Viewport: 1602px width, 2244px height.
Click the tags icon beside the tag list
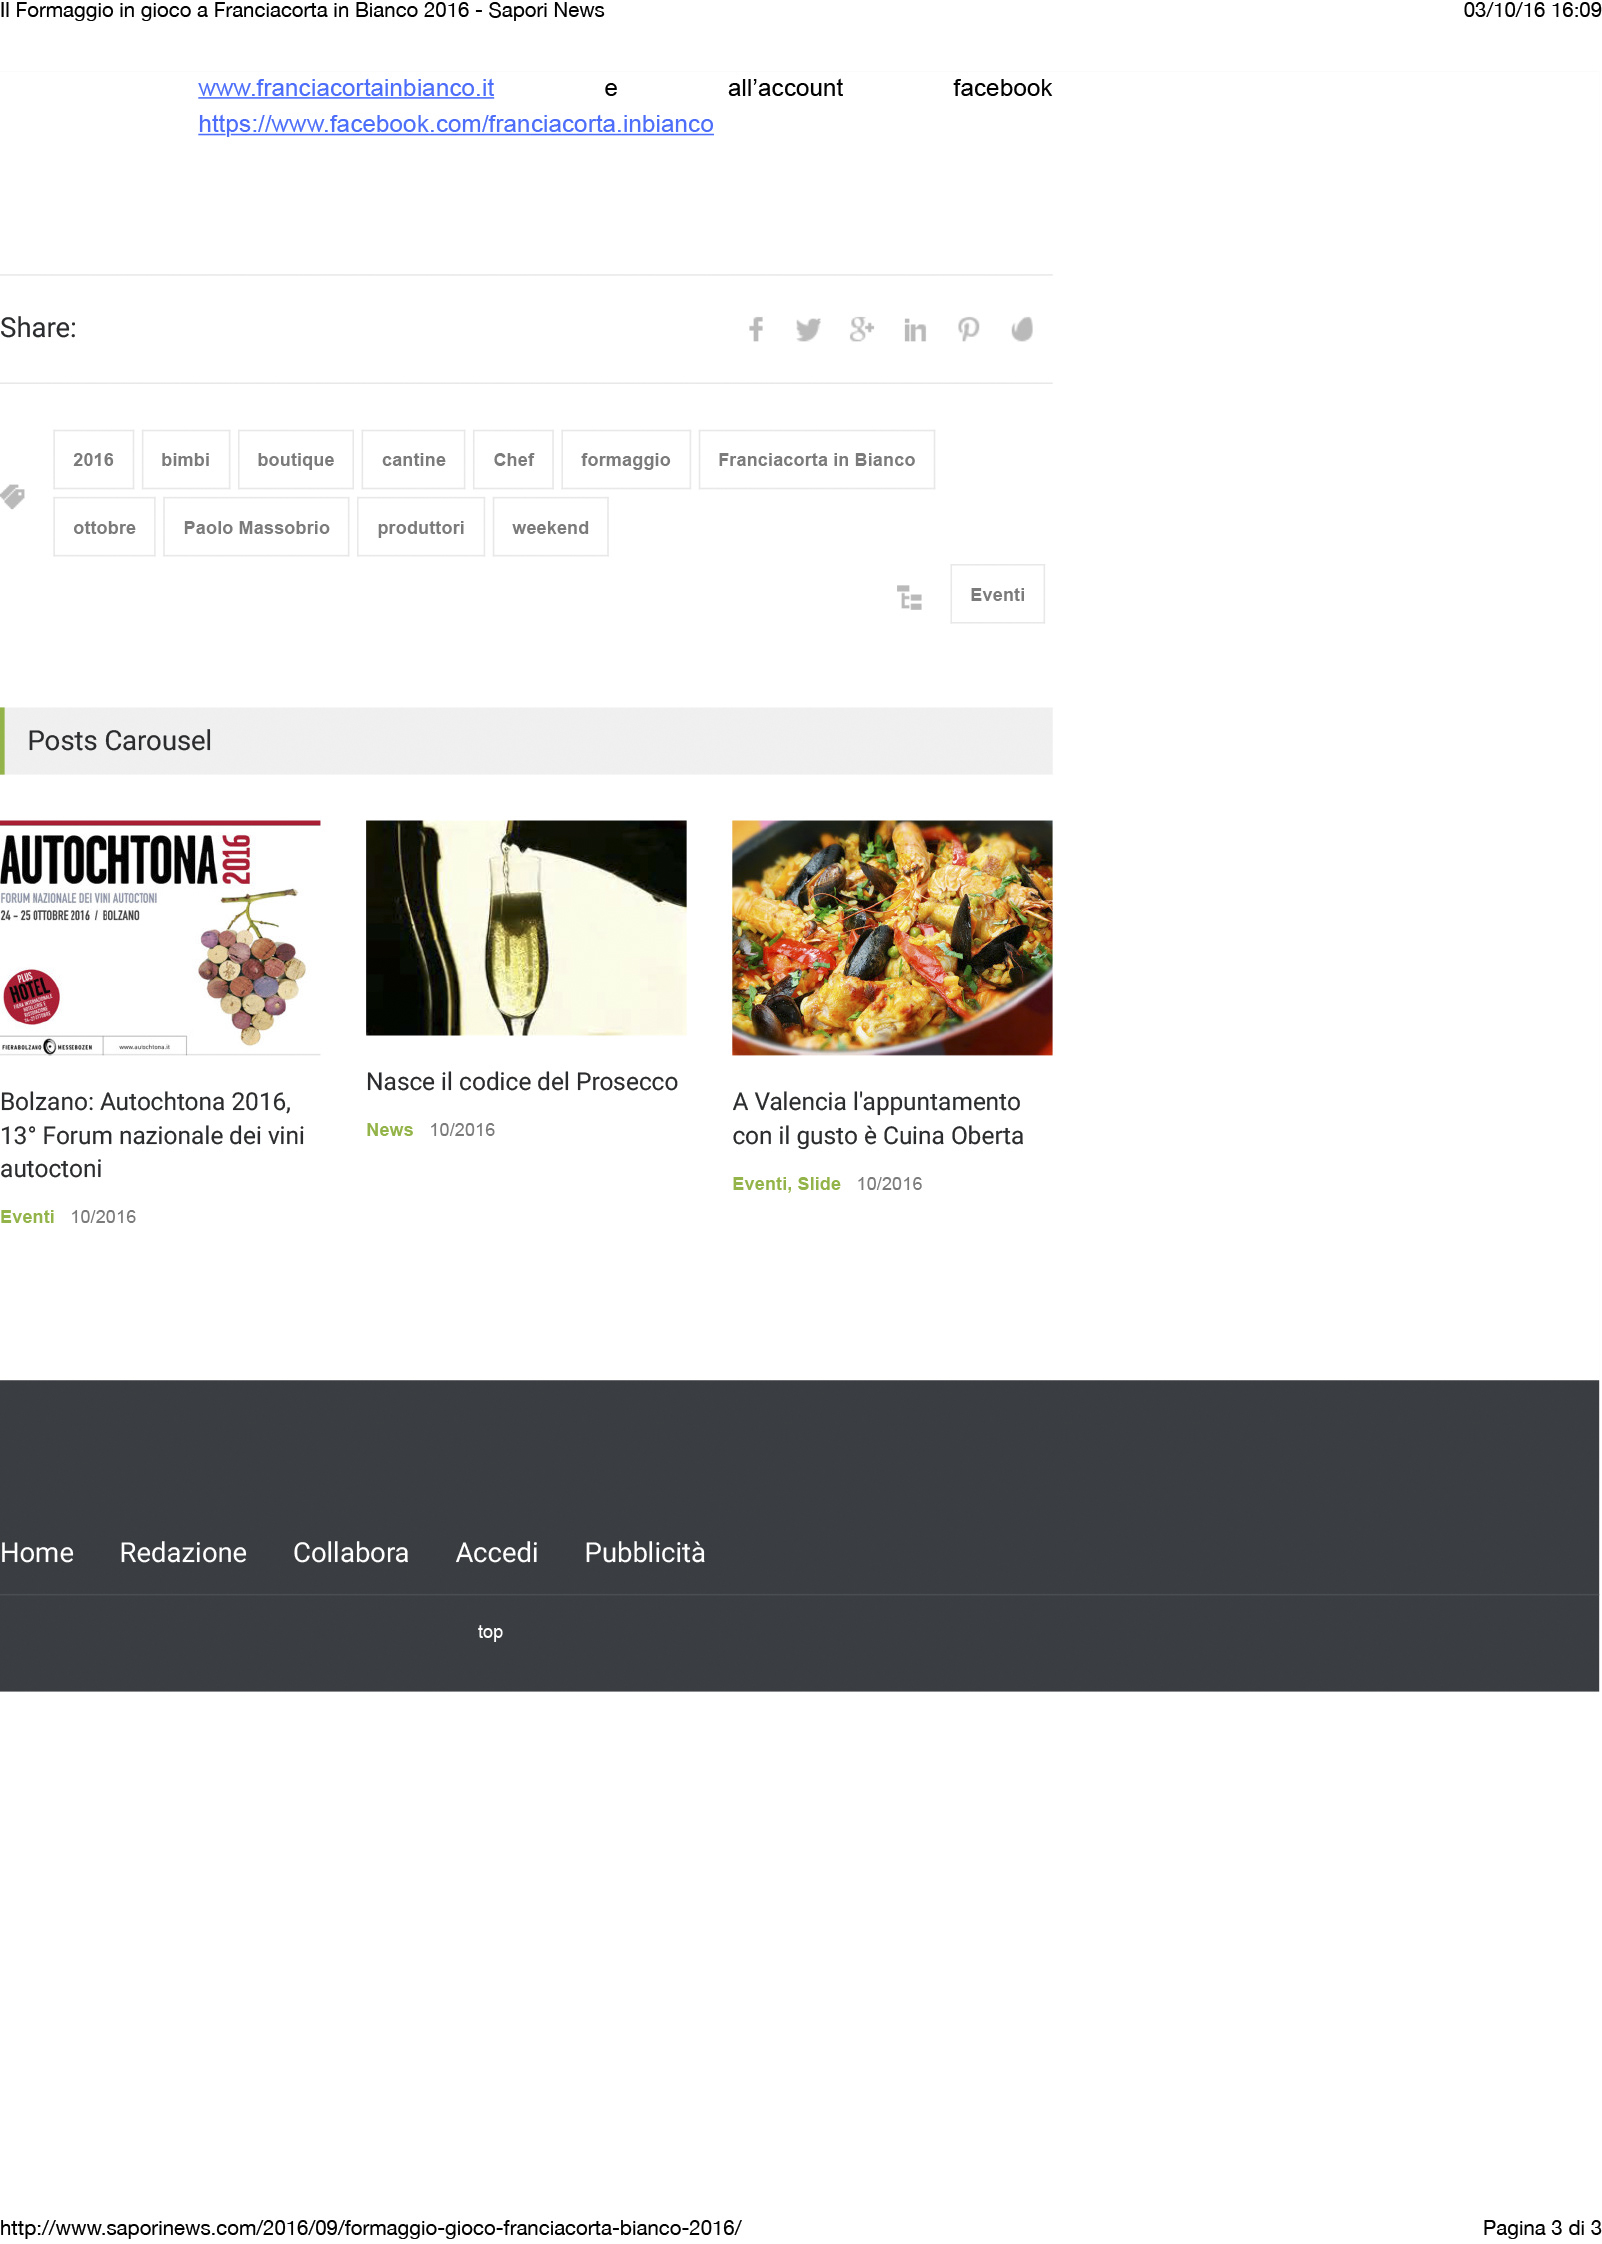click(13, 496)
